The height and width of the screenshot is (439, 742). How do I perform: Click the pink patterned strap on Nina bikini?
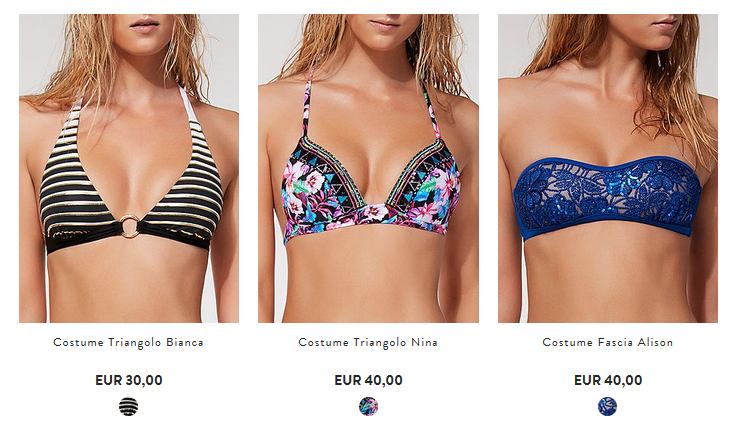(x=307, y=102)
